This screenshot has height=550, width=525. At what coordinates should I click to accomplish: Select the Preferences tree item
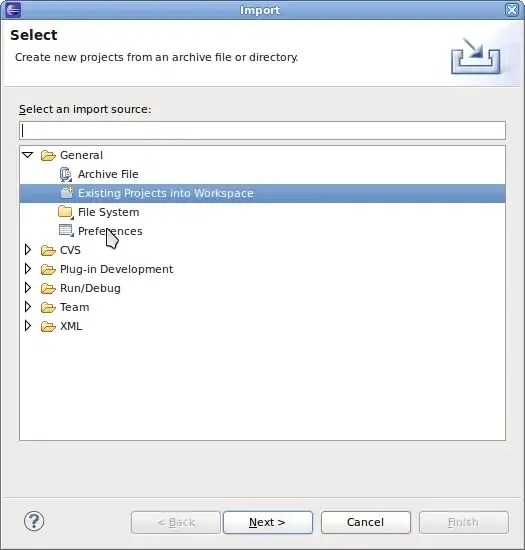tap(110, 231)
